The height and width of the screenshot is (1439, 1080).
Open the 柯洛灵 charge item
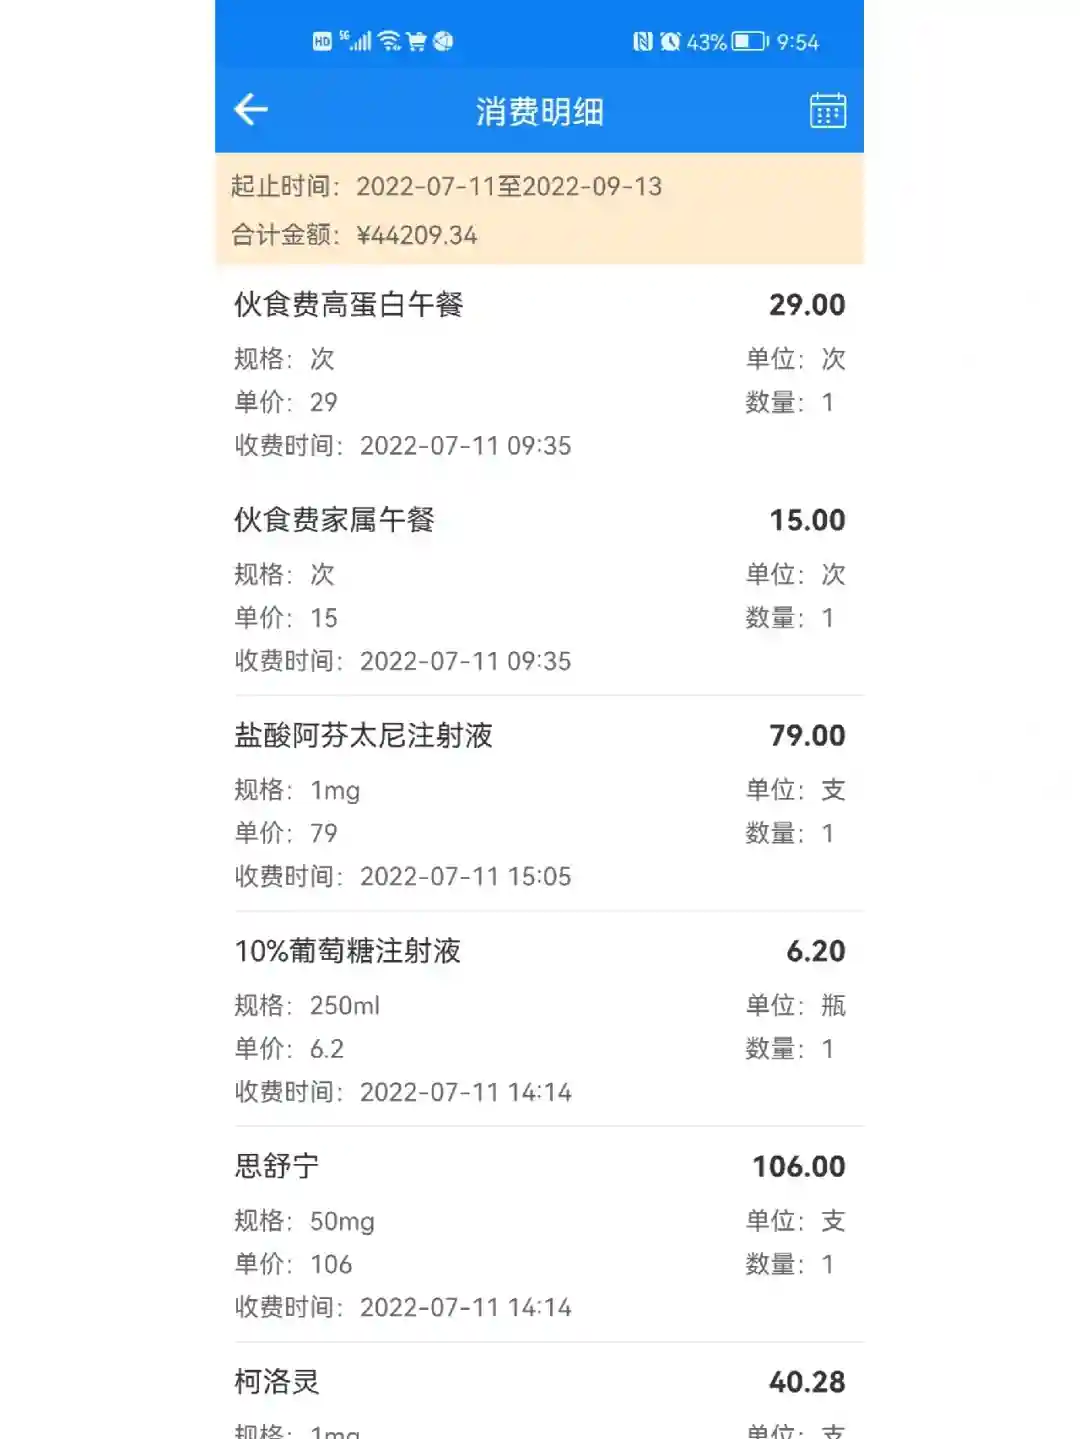point(276,1382)
